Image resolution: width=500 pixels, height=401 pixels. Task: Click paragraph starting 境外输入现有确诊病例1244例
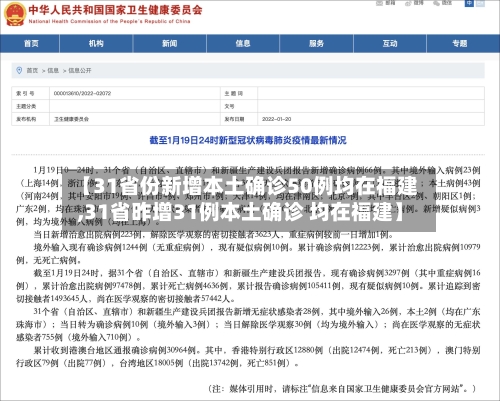point(248,254)
